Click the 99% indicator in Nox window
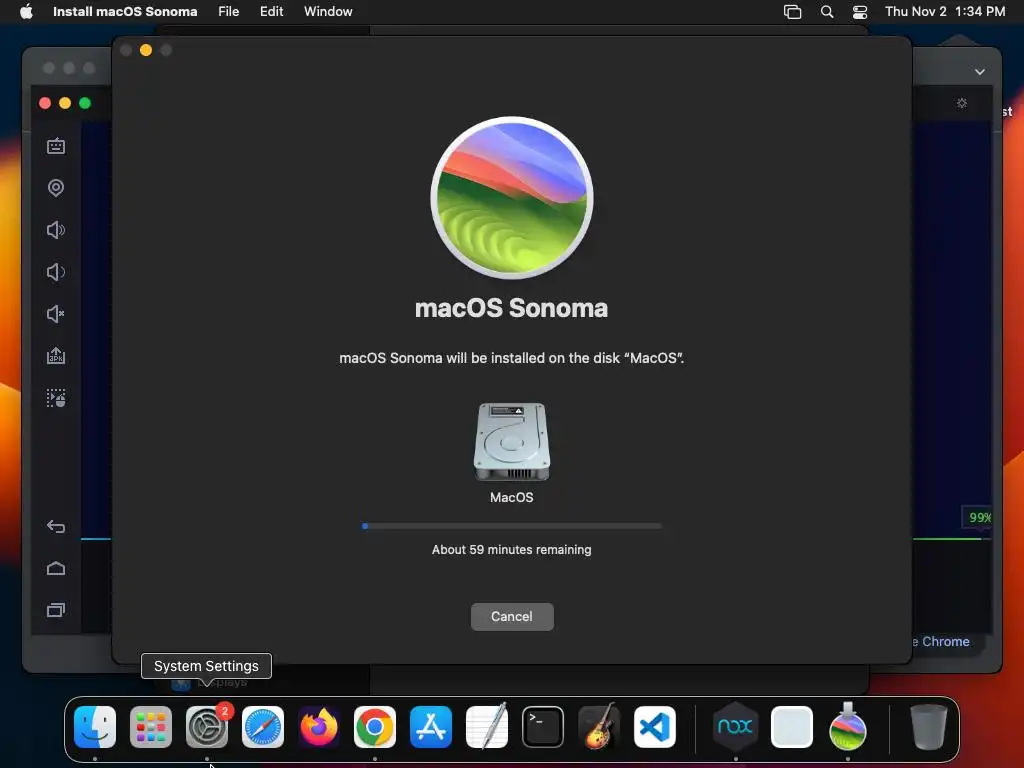The width and height of the screenshot is (1024, 768). coord(979,517)
